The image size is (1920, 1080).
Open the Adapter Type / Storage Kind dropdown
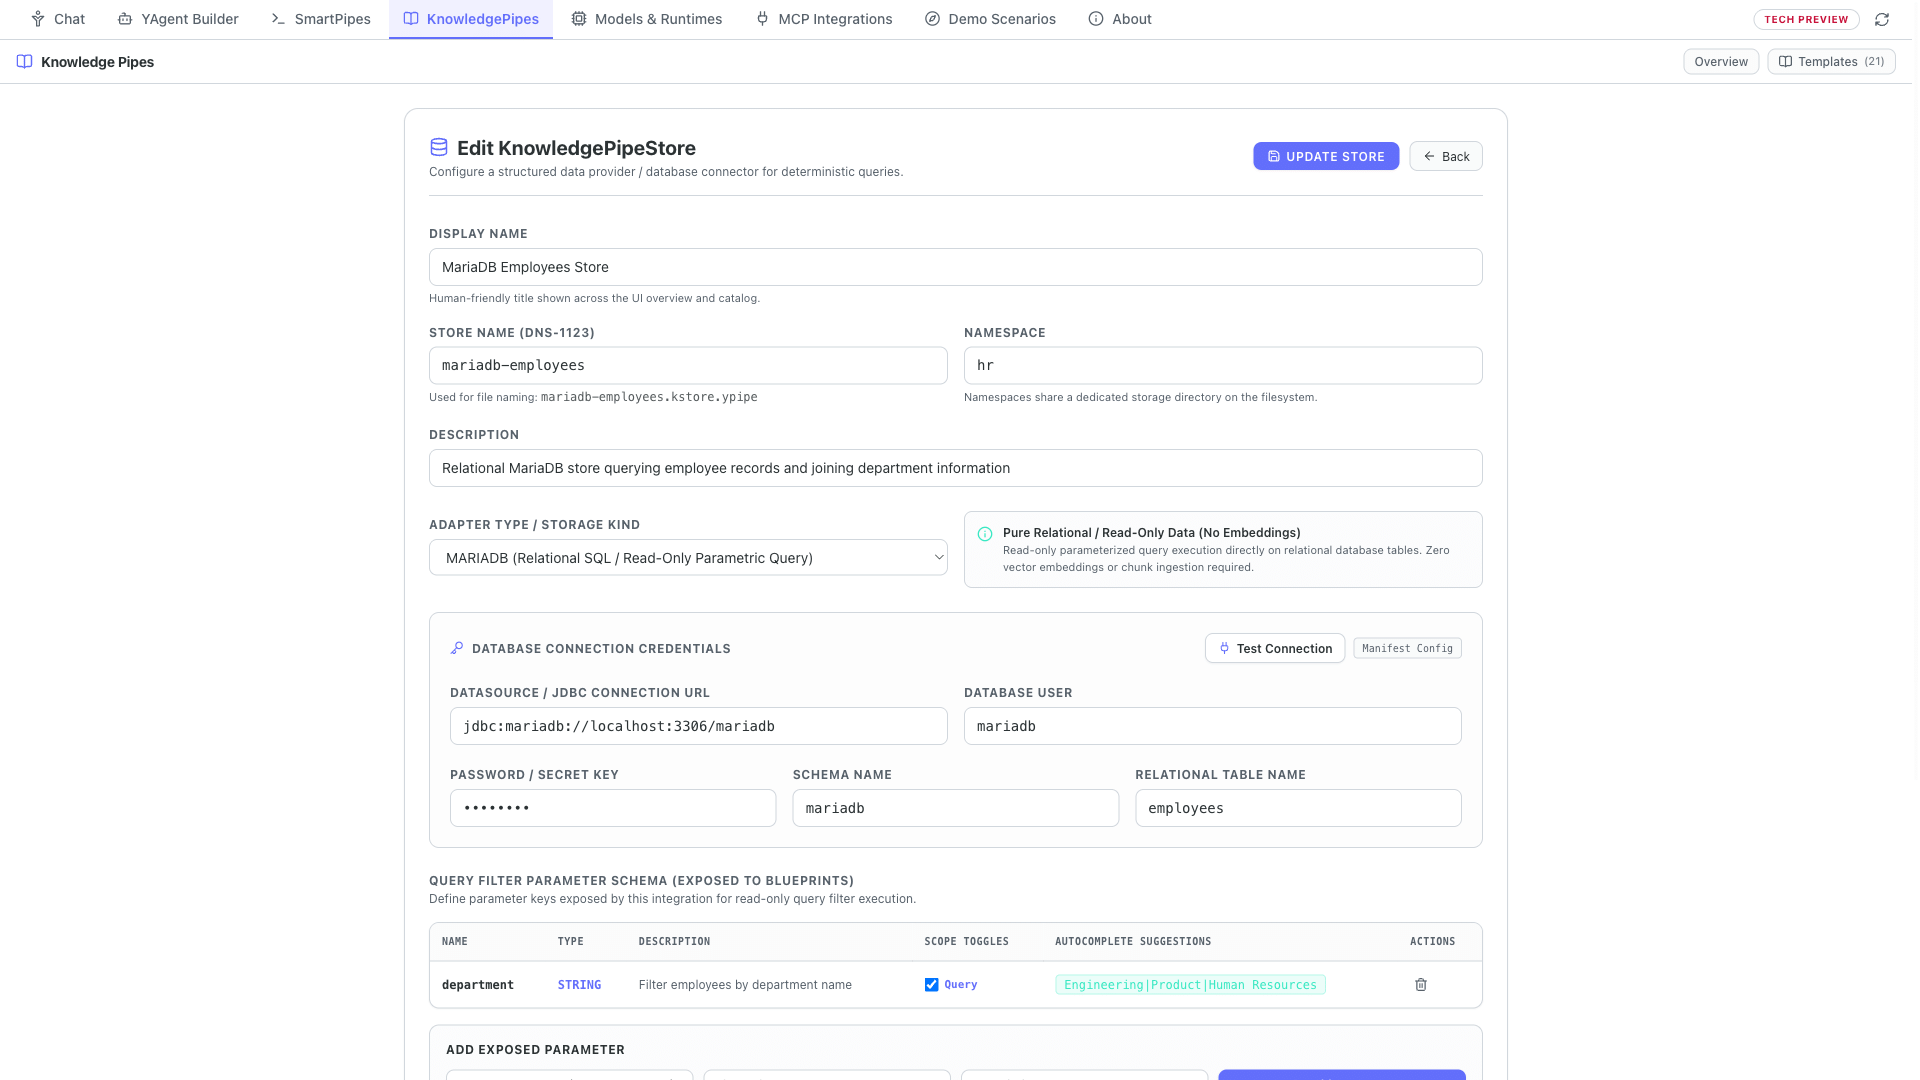click(688, 558)
